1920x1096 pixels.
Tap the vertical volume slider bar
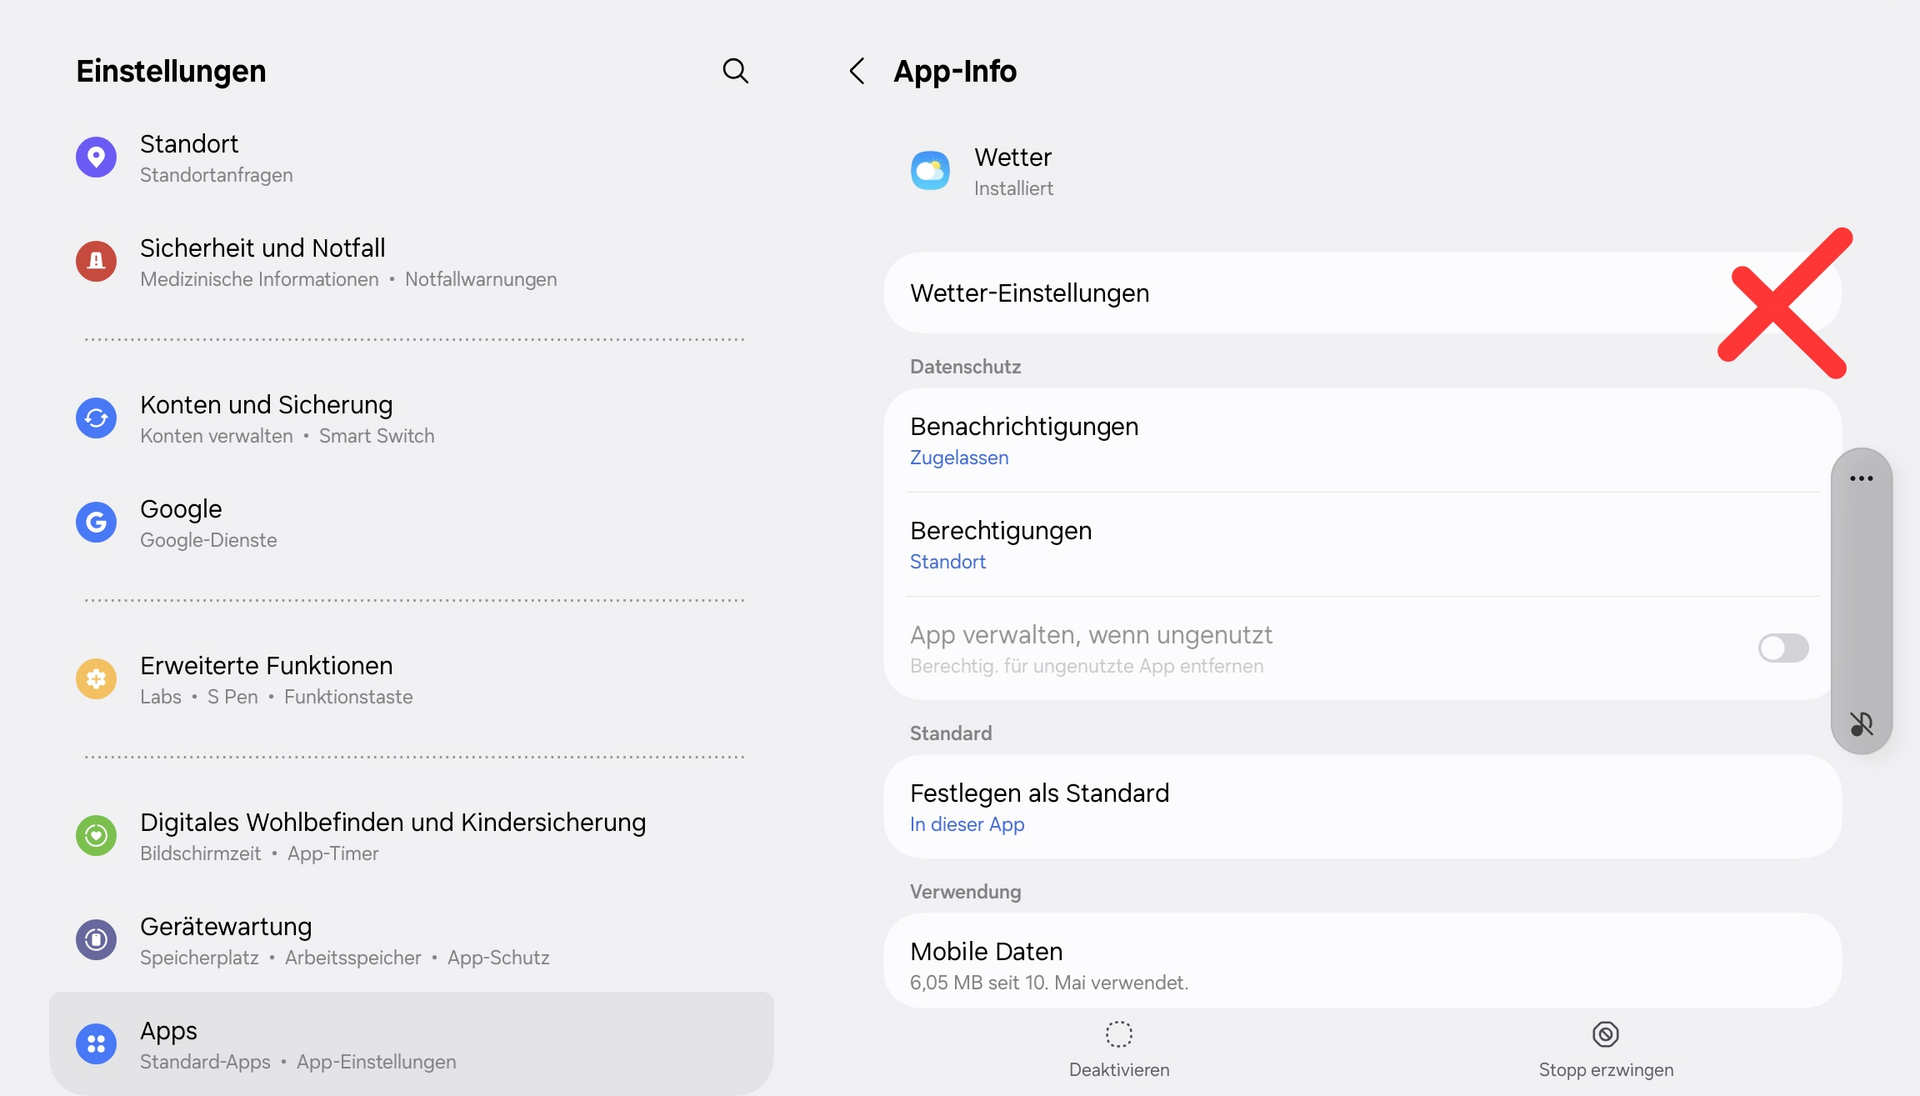pos(1861,600)
